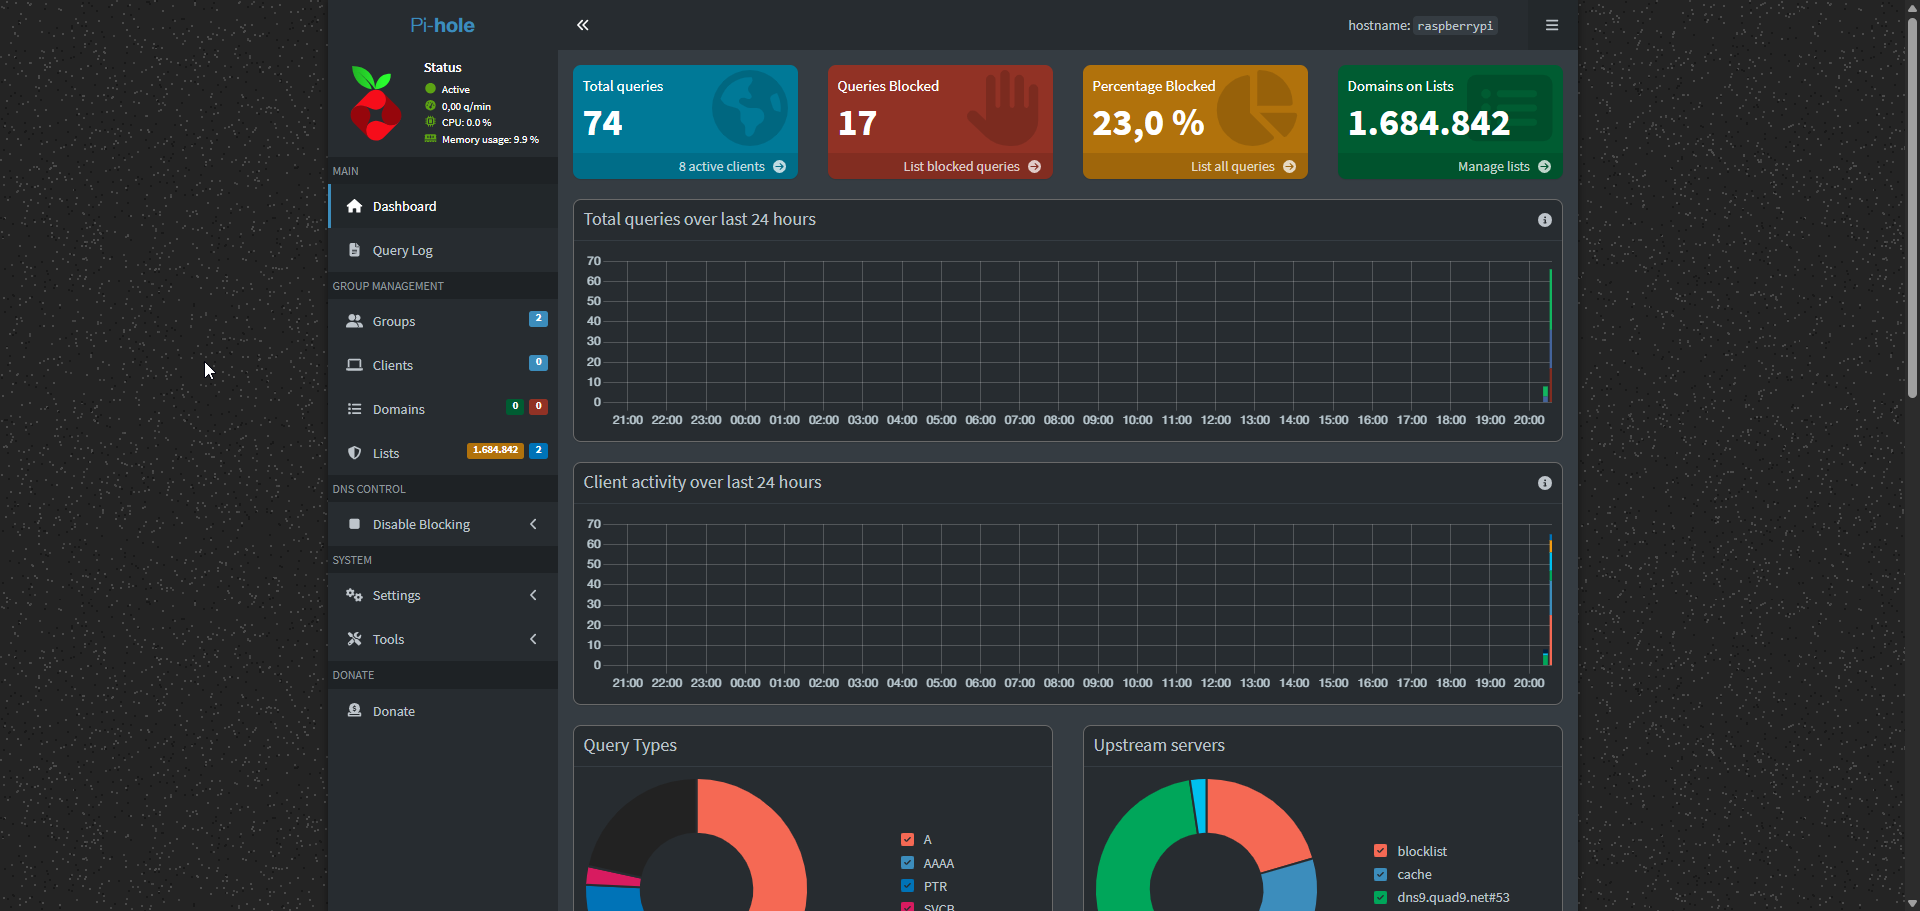This screenshot has height=911, width=1920.
Task: Uncheck the AAAA query type checkbox
Action: point(907,863)
